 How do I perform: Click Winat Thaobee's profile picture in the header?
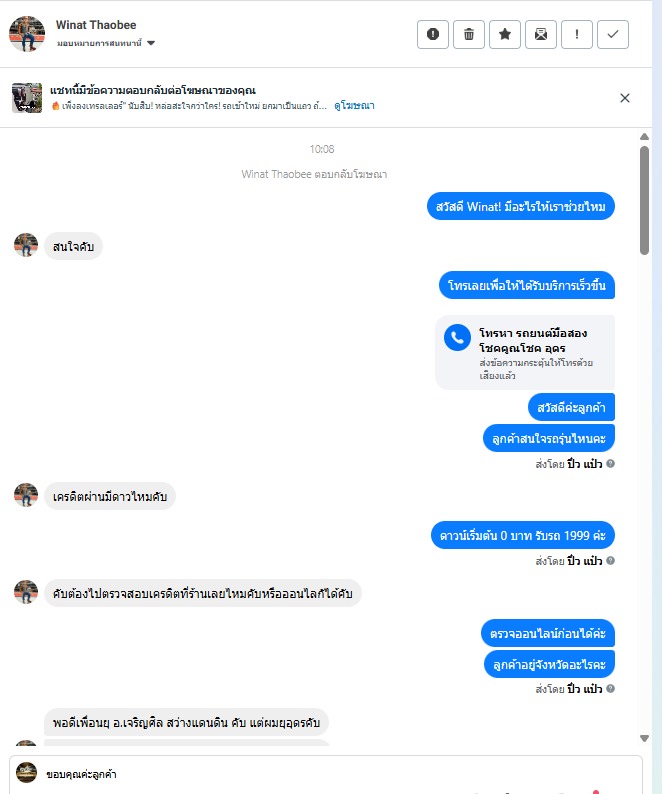click(x=27, y=34)
